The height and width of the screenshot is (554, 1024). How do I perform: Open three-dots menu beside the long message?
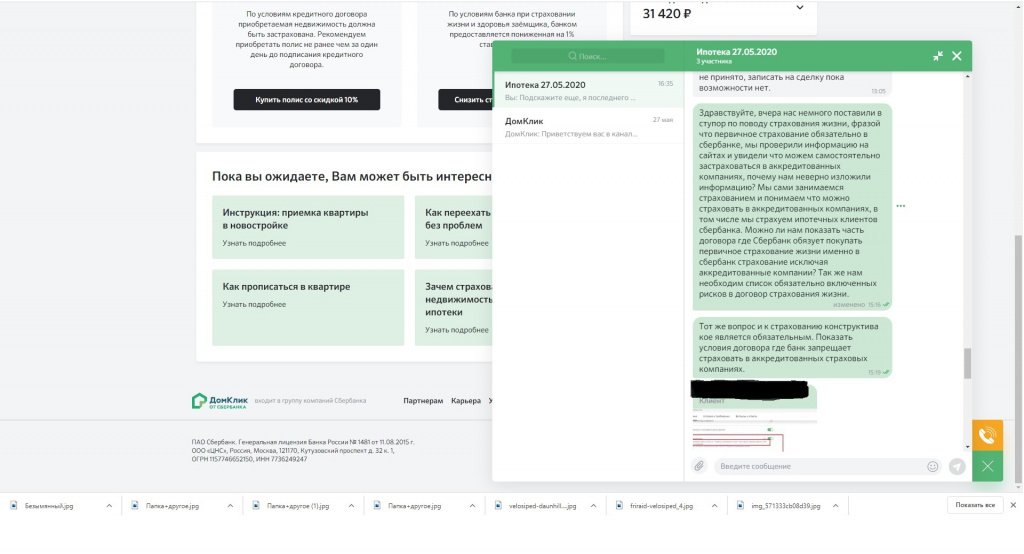click(901, 206)
